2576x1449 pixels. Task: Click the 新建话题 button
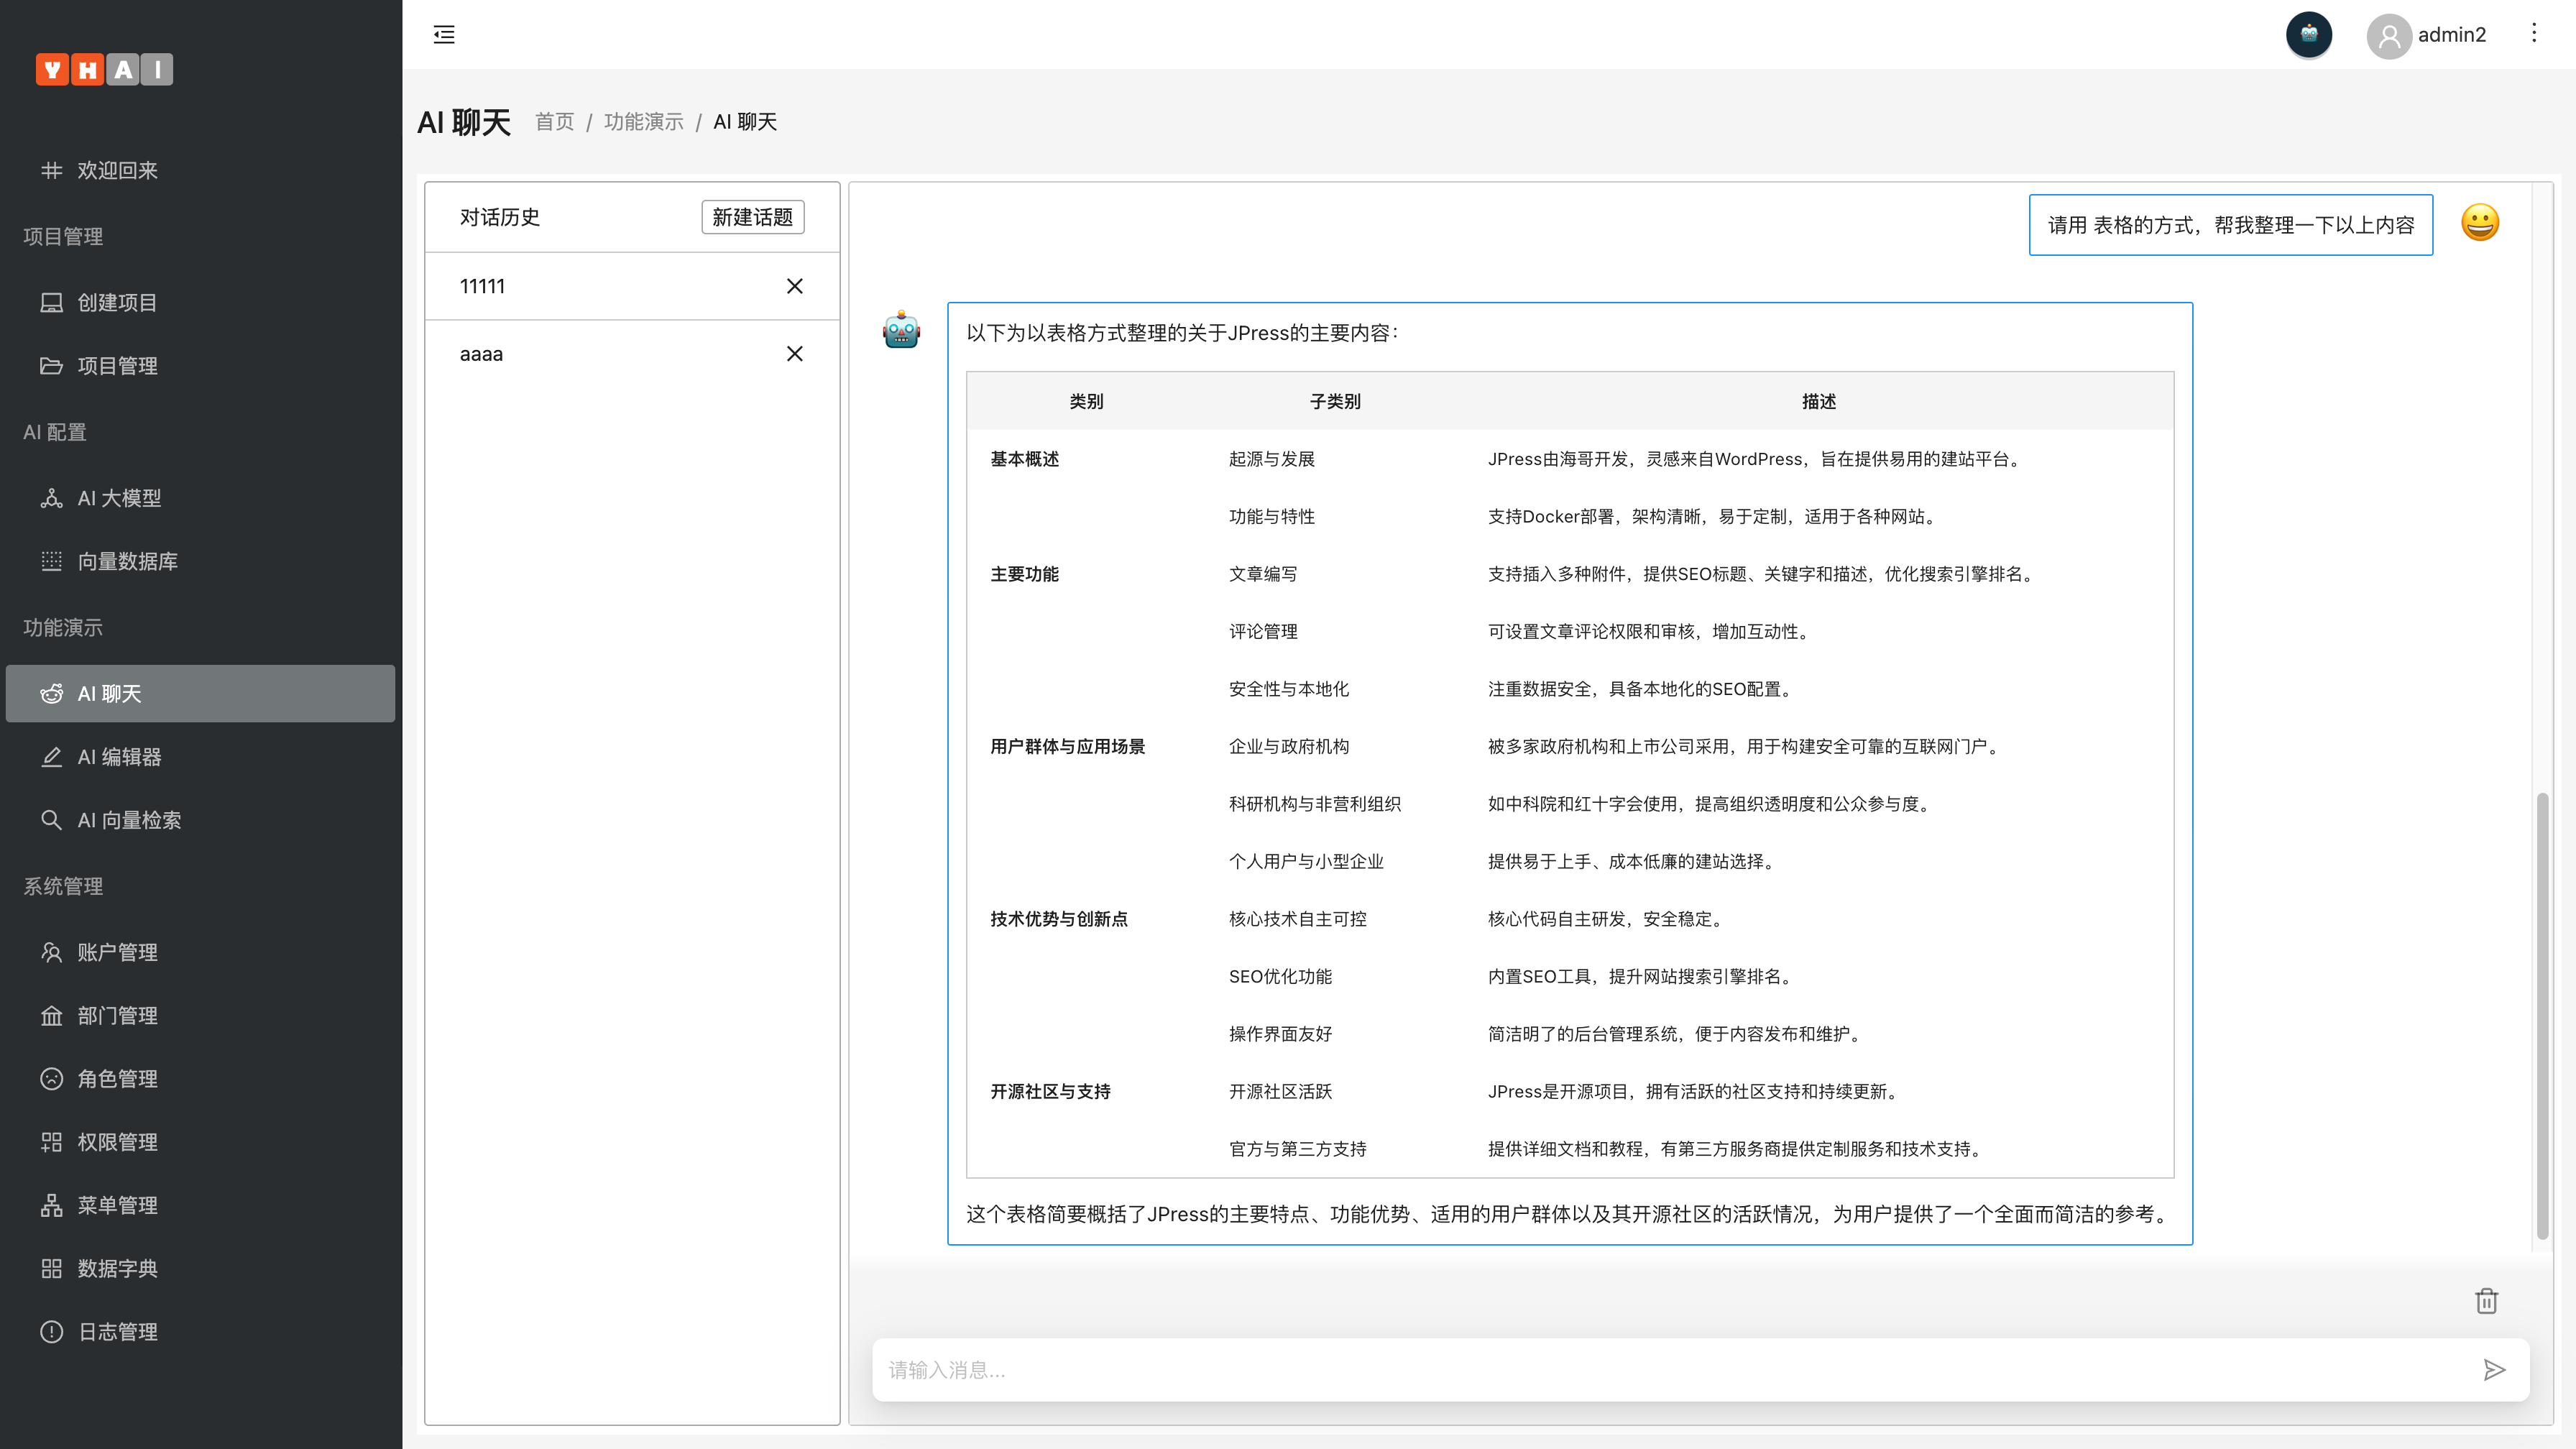(x=753, y=217)
